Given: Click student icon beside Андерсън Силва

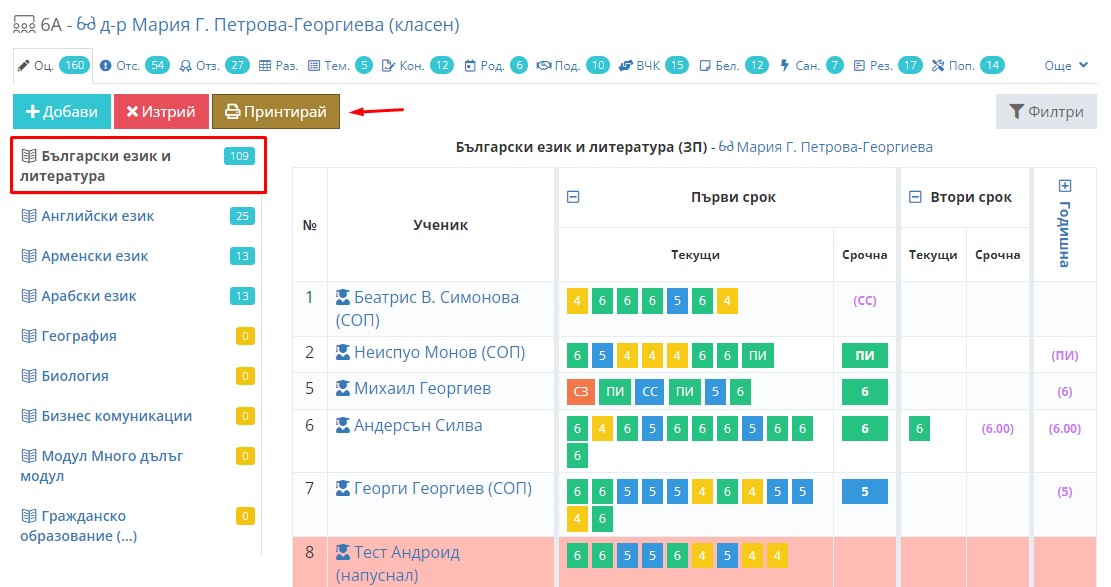Looking at the screenshot, I should pyautogui.click(x=343, y=425).
